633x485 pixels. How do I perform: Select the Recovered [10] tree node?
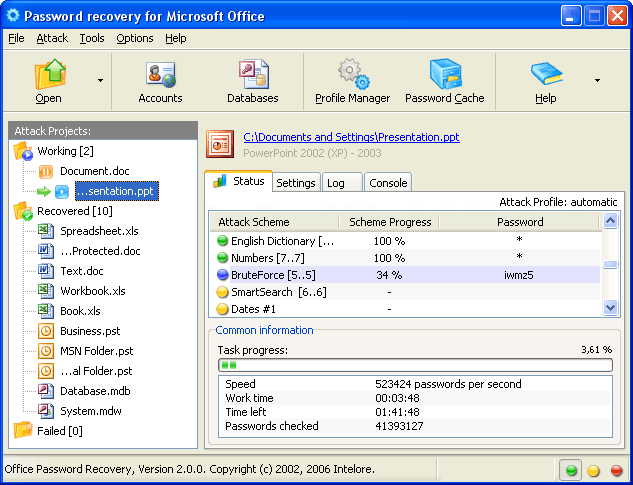point(75,211)
